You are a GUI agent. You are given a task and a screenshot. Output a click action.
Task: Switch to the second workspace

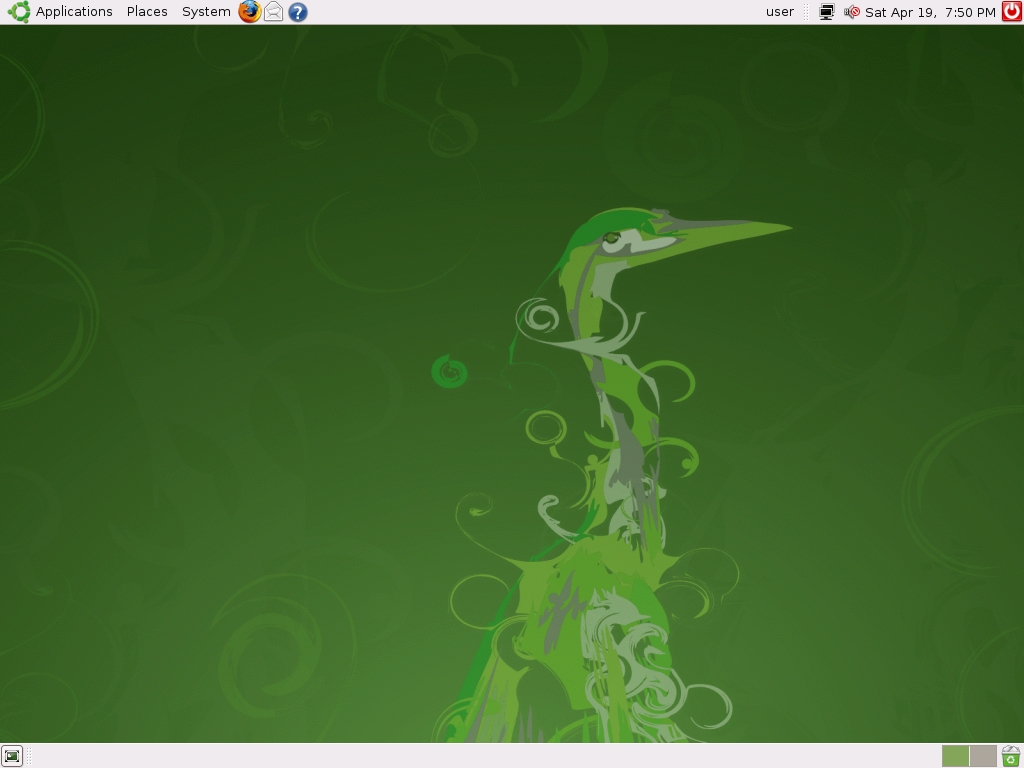coord(983,756)
